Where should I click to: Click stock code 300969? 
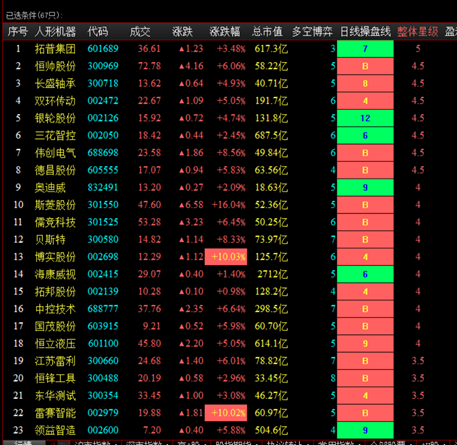(x=103, y=66)
